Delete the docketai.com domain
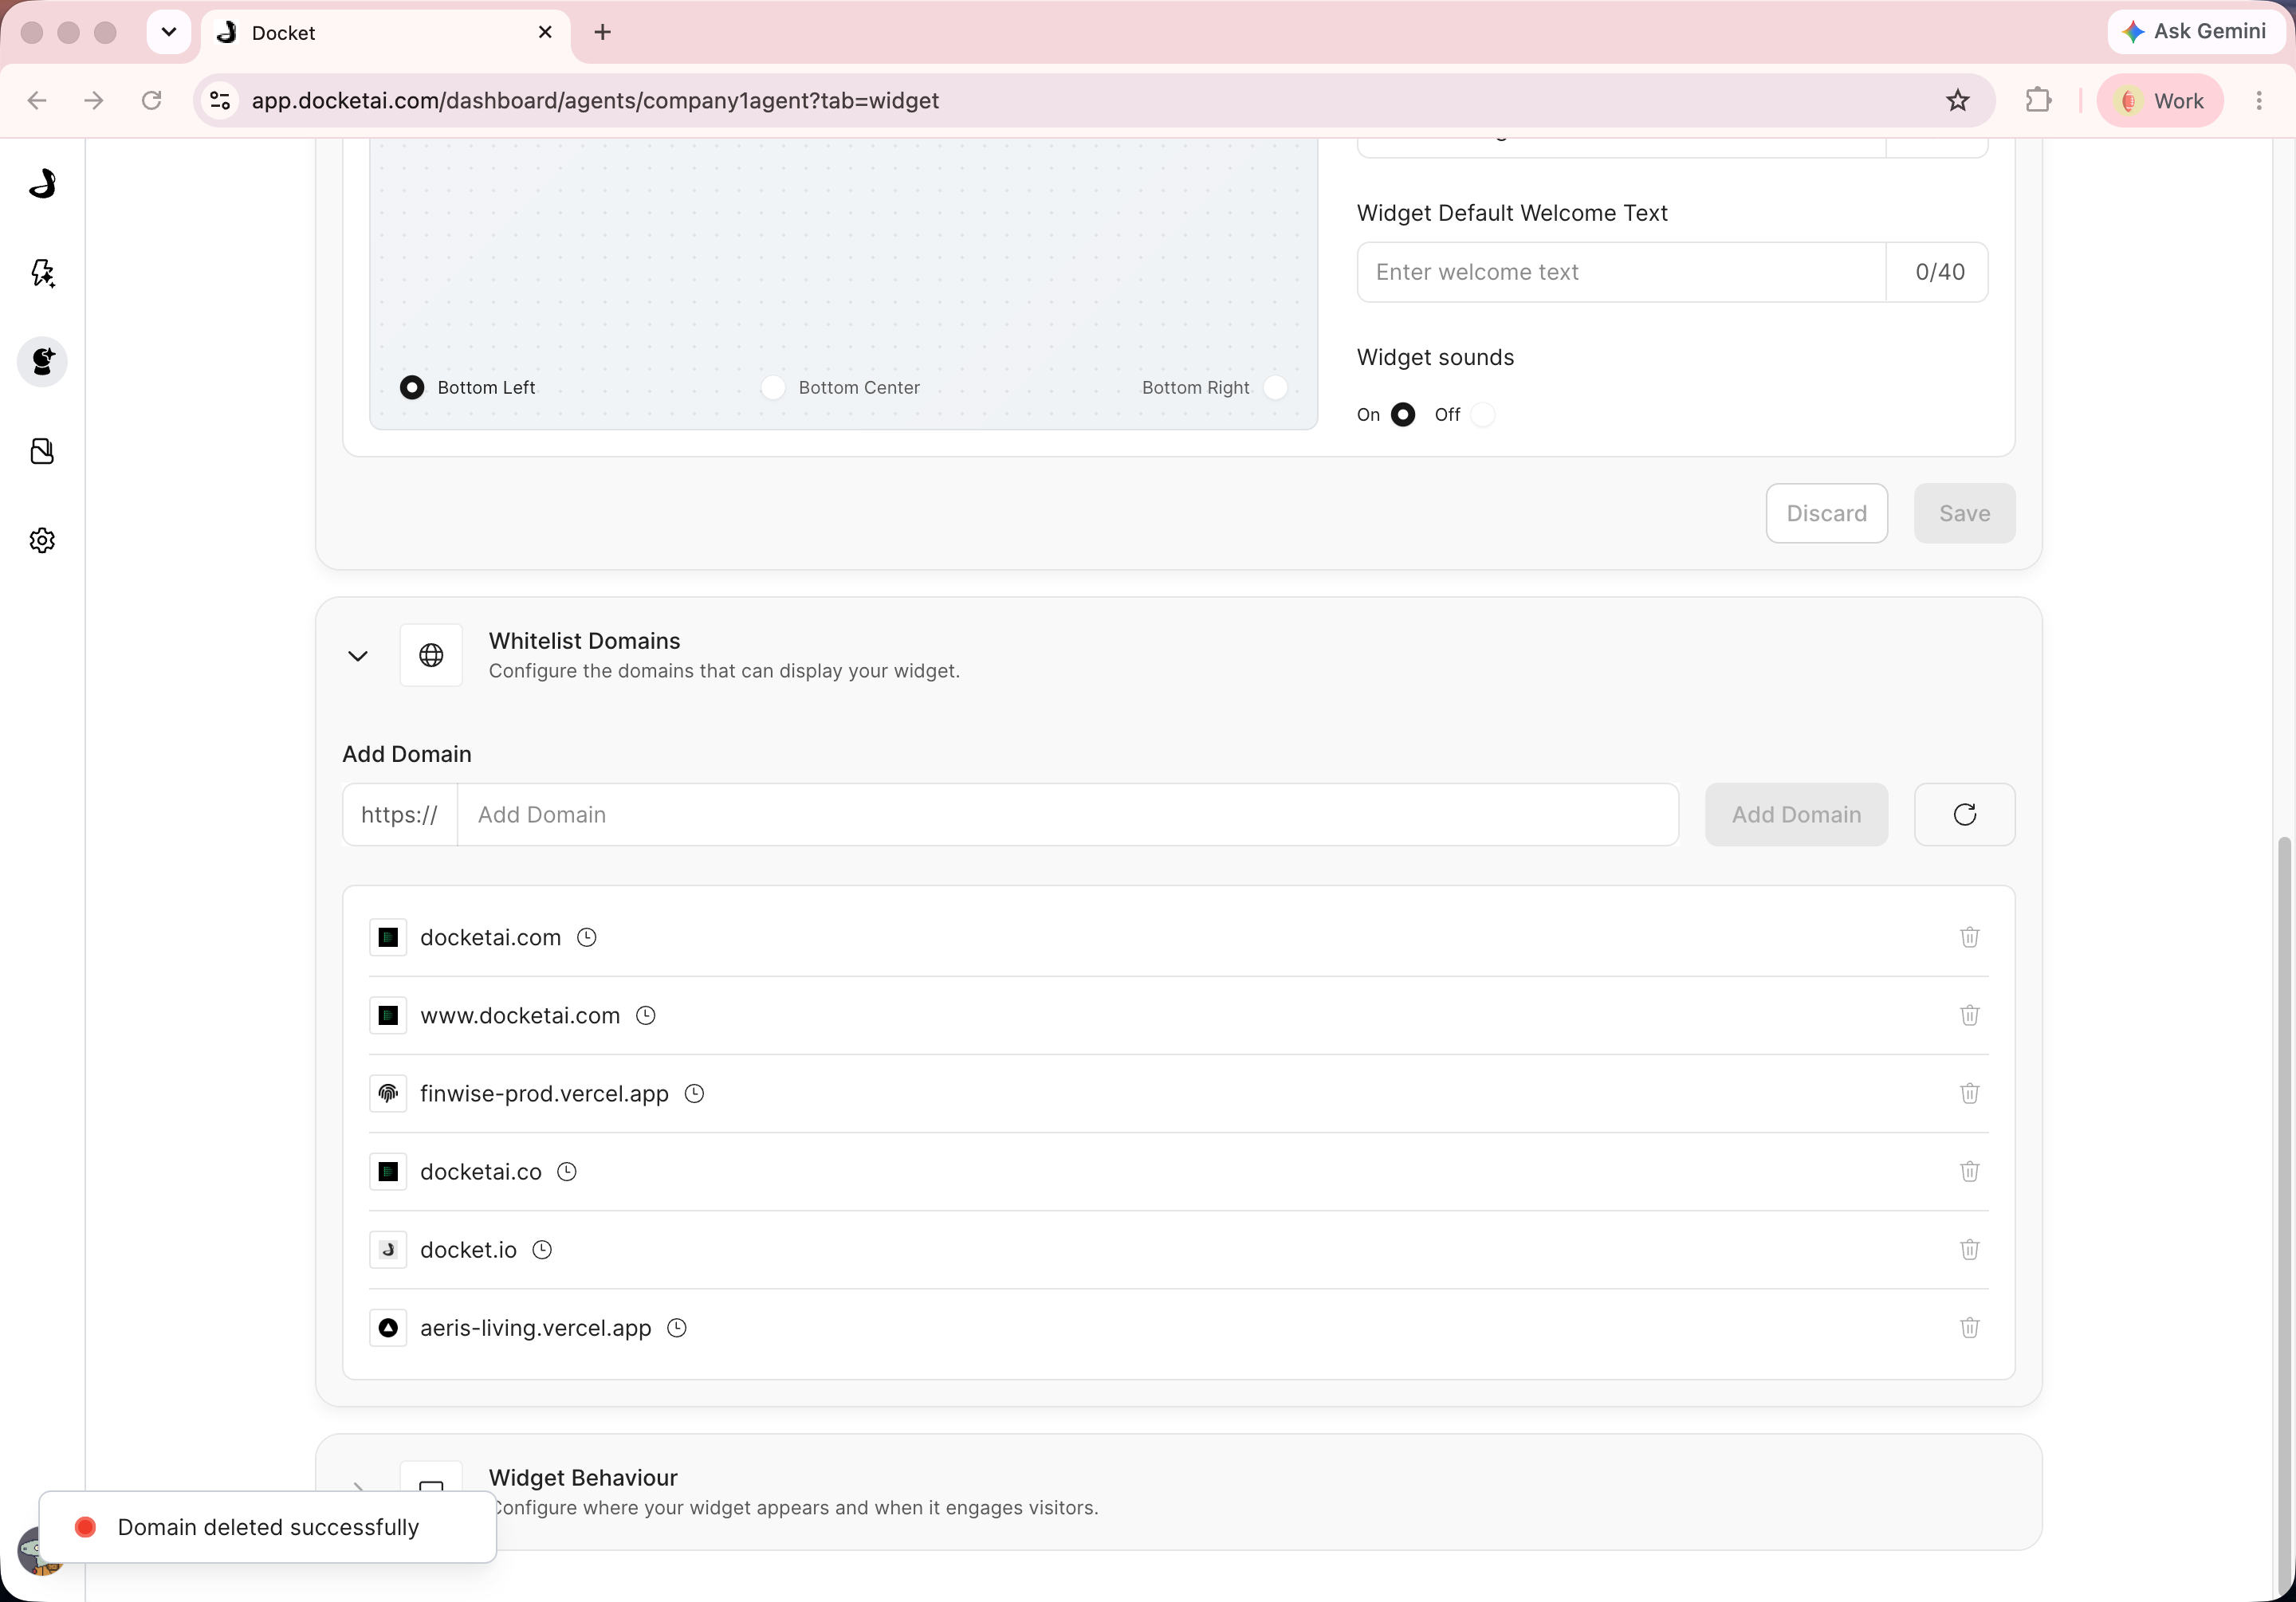 (1969, 937)
